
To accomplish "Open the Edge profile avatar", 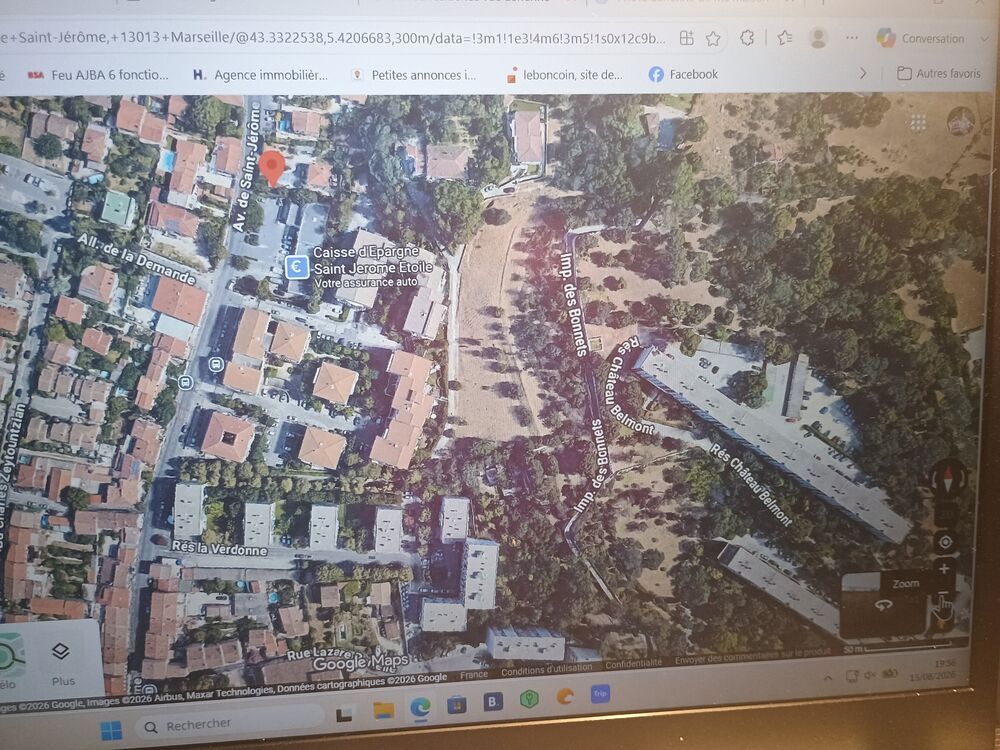I will (818, 38).
